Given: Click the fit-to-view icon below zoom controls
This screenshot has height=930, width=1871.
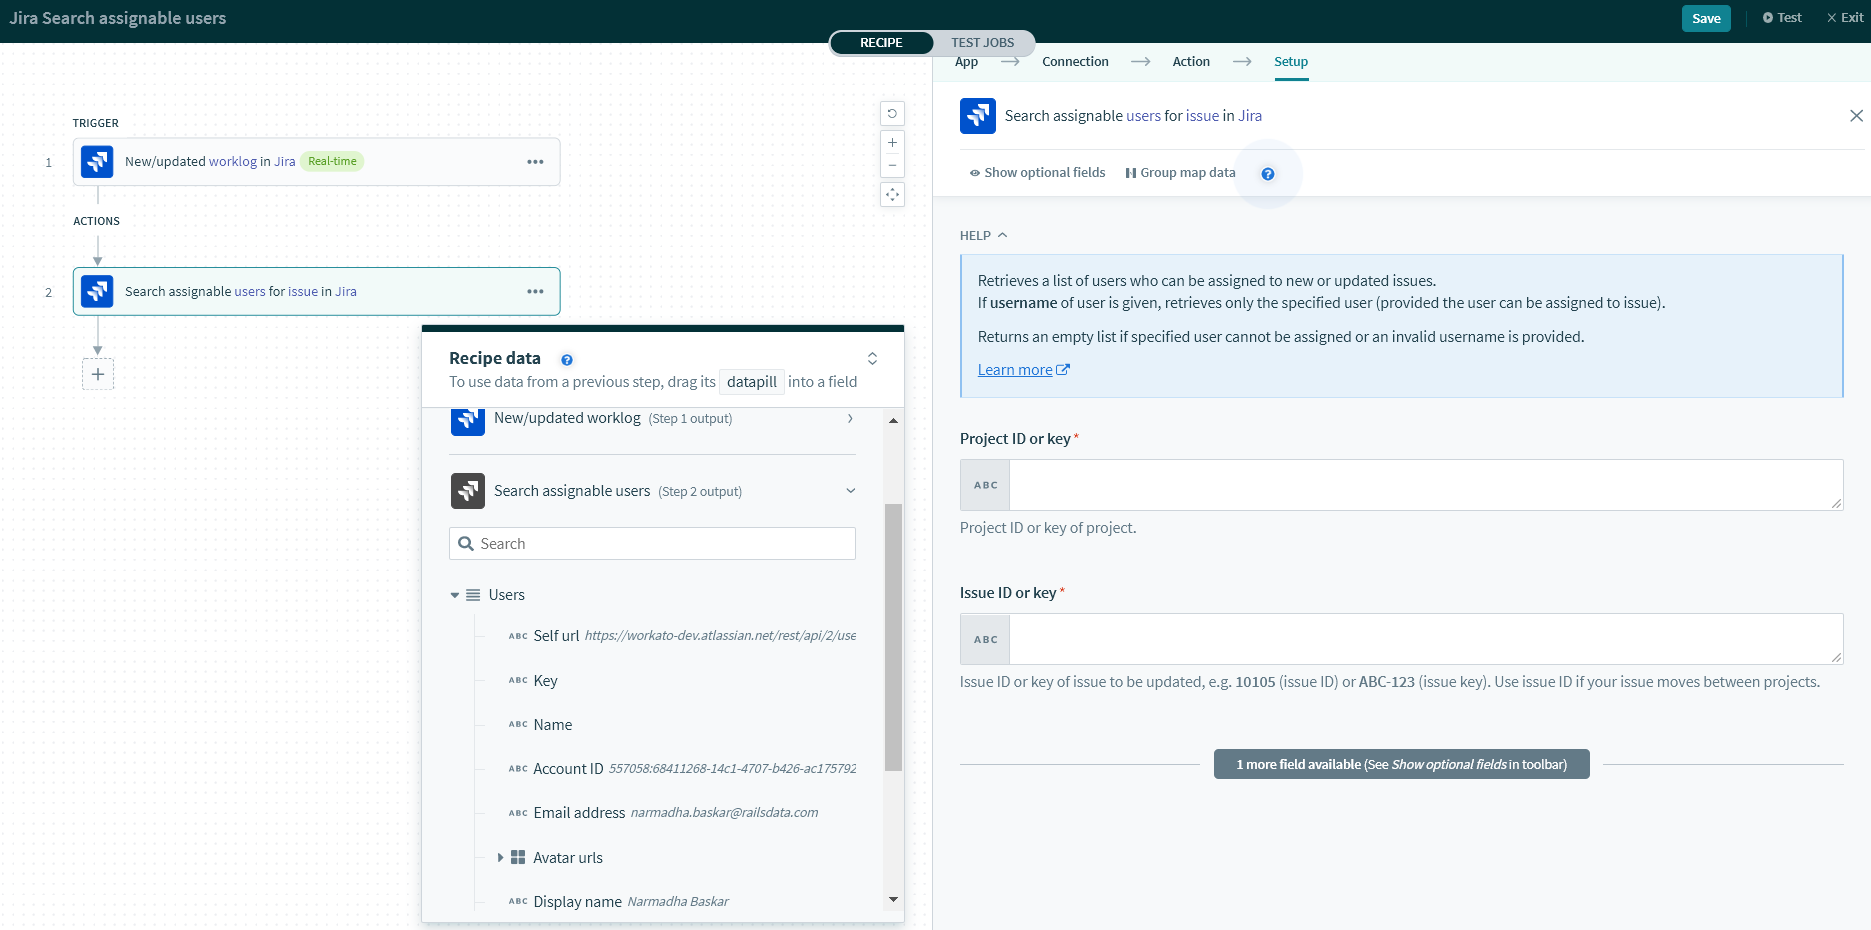Looking at the screenshot, I should [892, 194].
